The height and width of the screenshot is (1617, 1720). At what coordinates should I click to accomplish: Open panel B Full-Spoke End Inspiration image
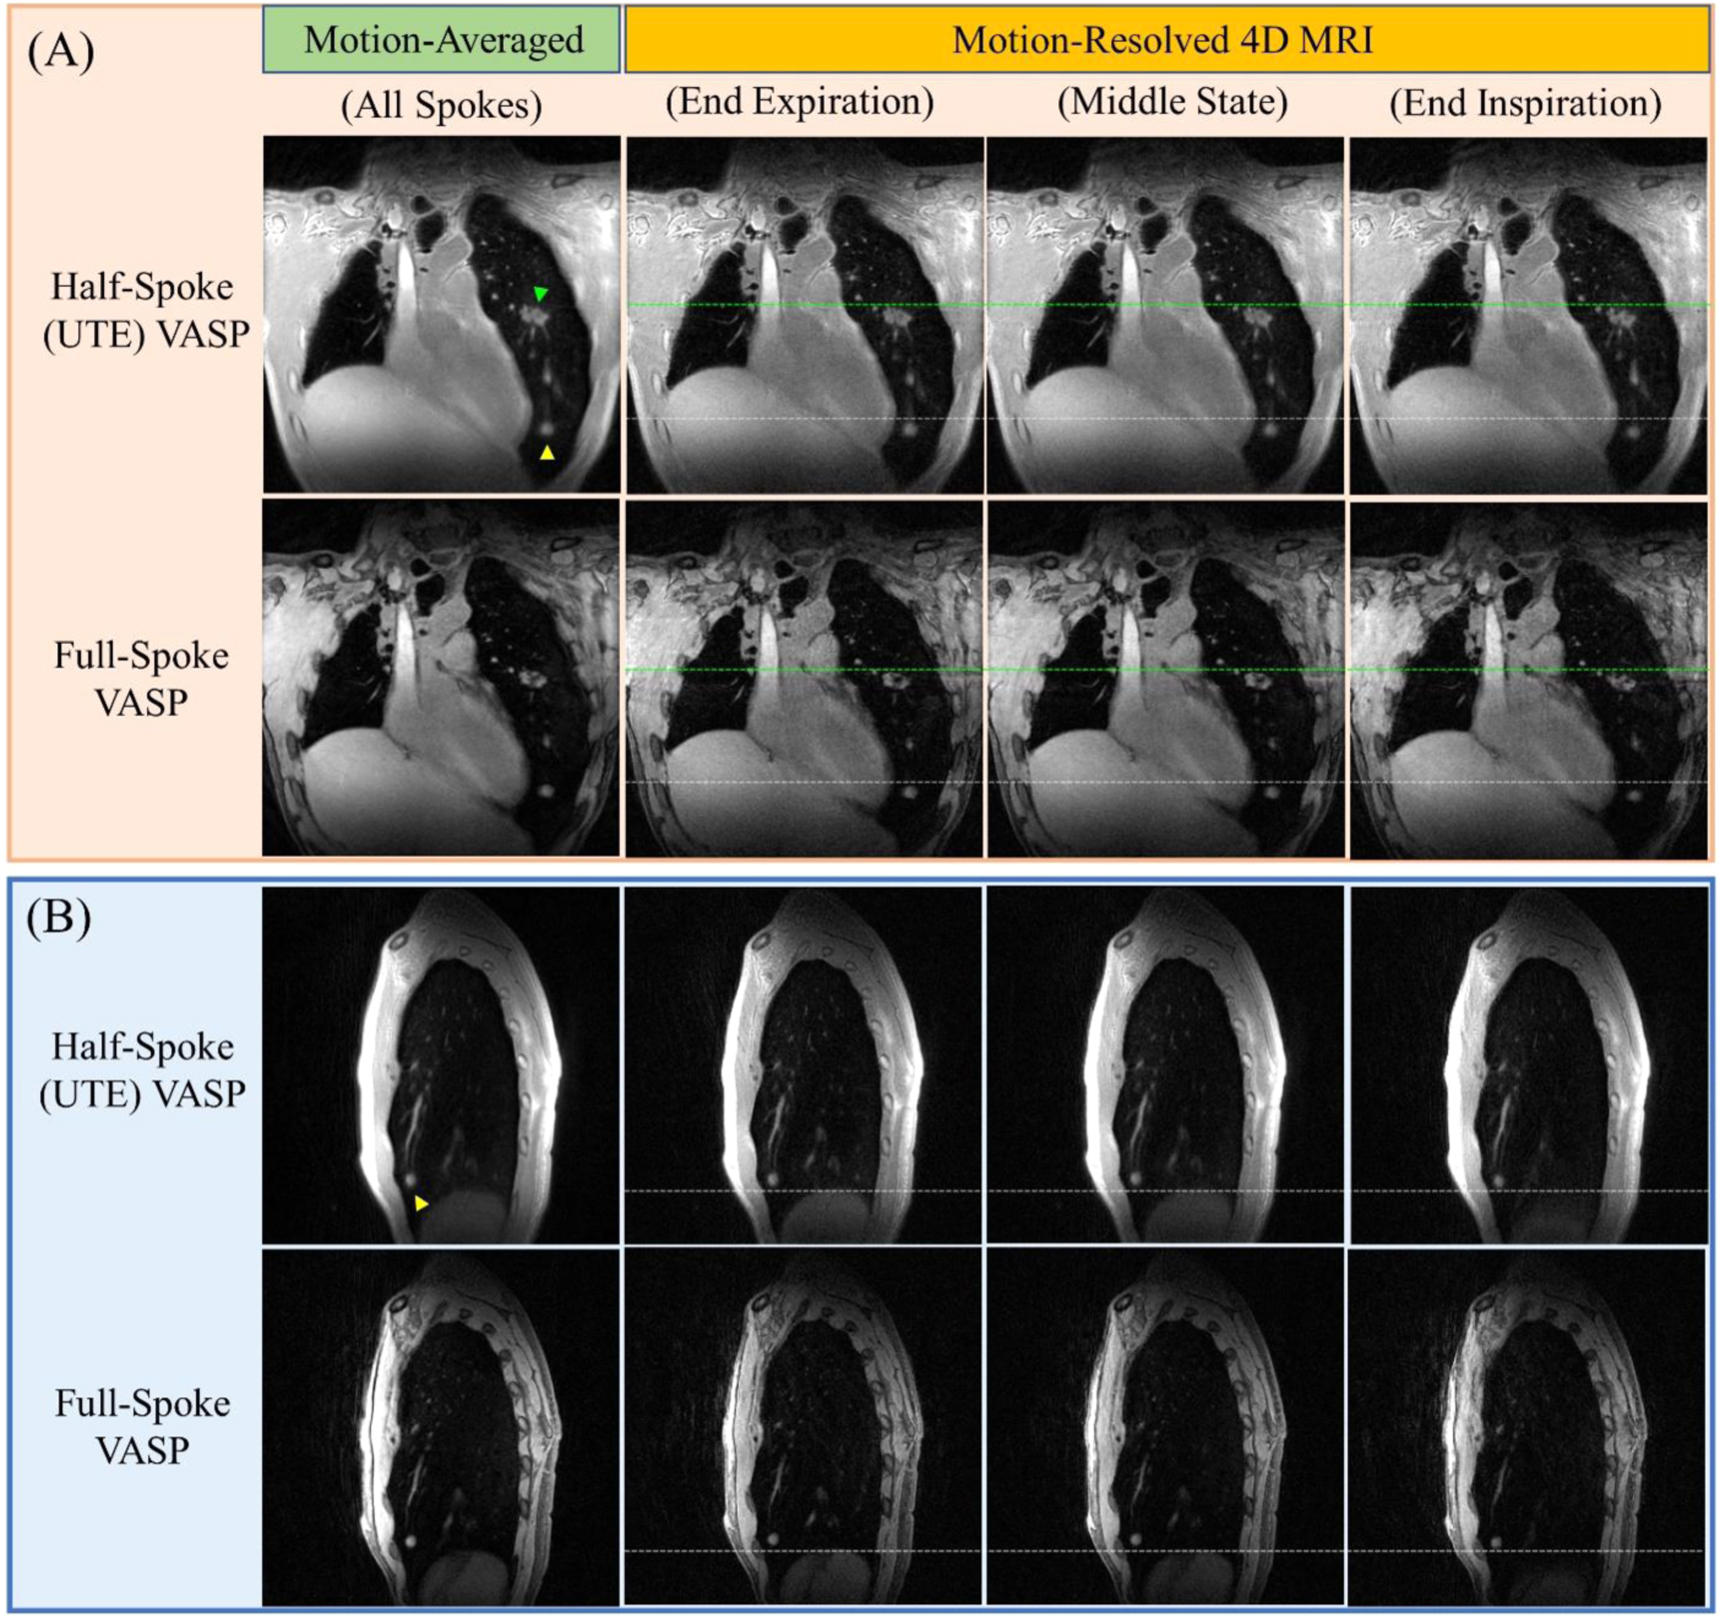[1529, 1427]
